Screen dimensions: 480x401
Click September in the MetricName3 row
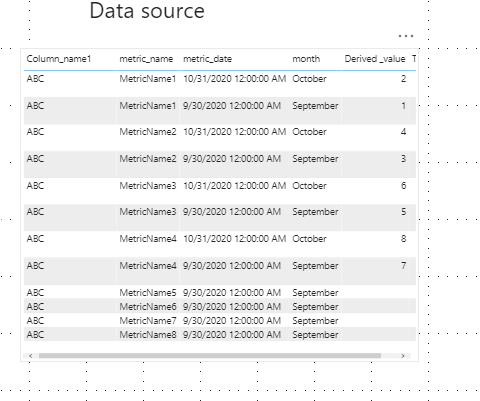tap(315, 212)
